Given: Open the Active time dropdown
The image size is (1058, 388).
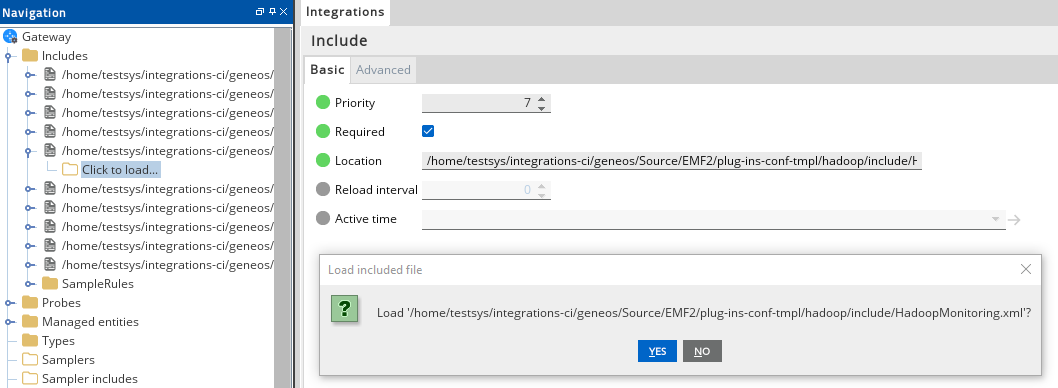Looking at the screenshot, I should click(x=996, y=219).
